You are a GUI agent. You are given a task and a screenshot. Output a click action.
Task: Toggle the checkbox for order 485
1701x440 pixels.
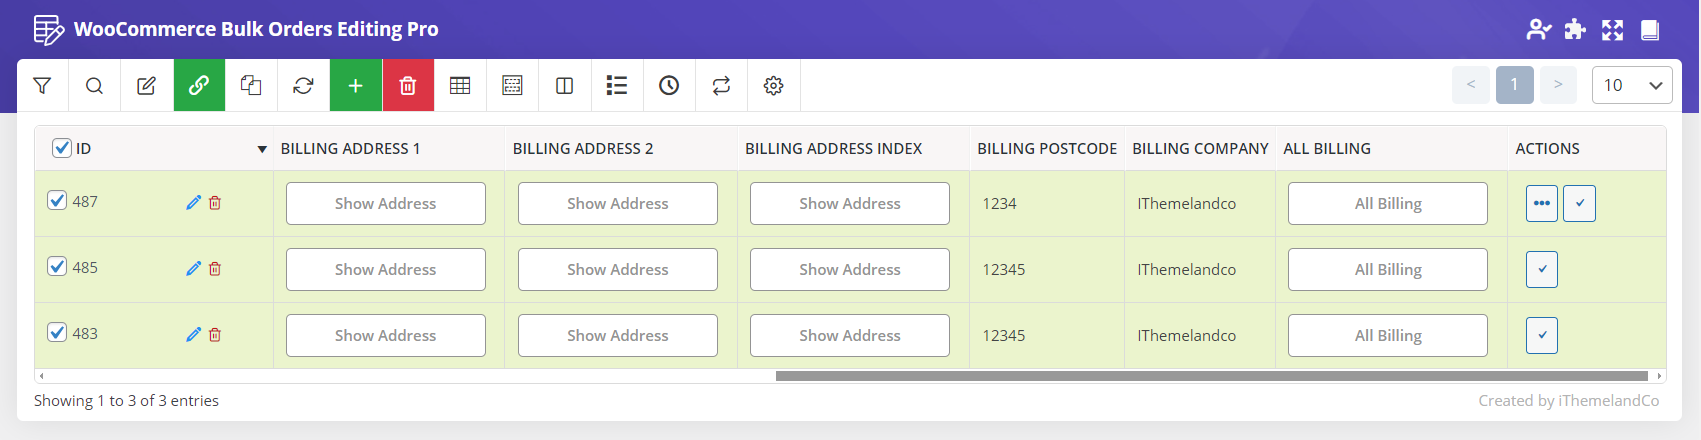[x=58, y=267]
